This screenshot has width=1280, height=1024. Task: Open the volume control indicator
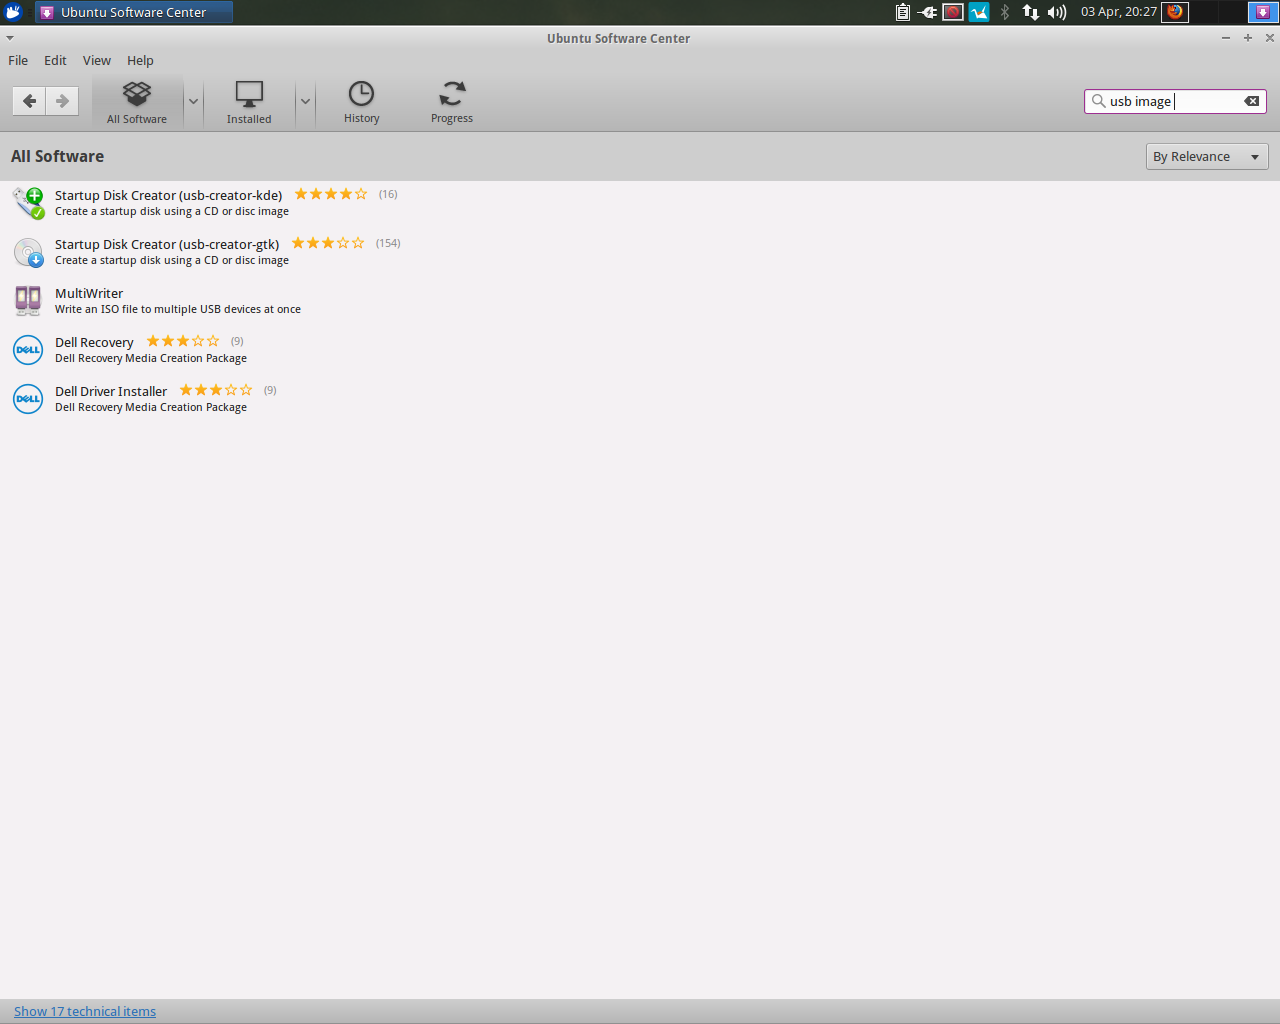pos(1057,12)
